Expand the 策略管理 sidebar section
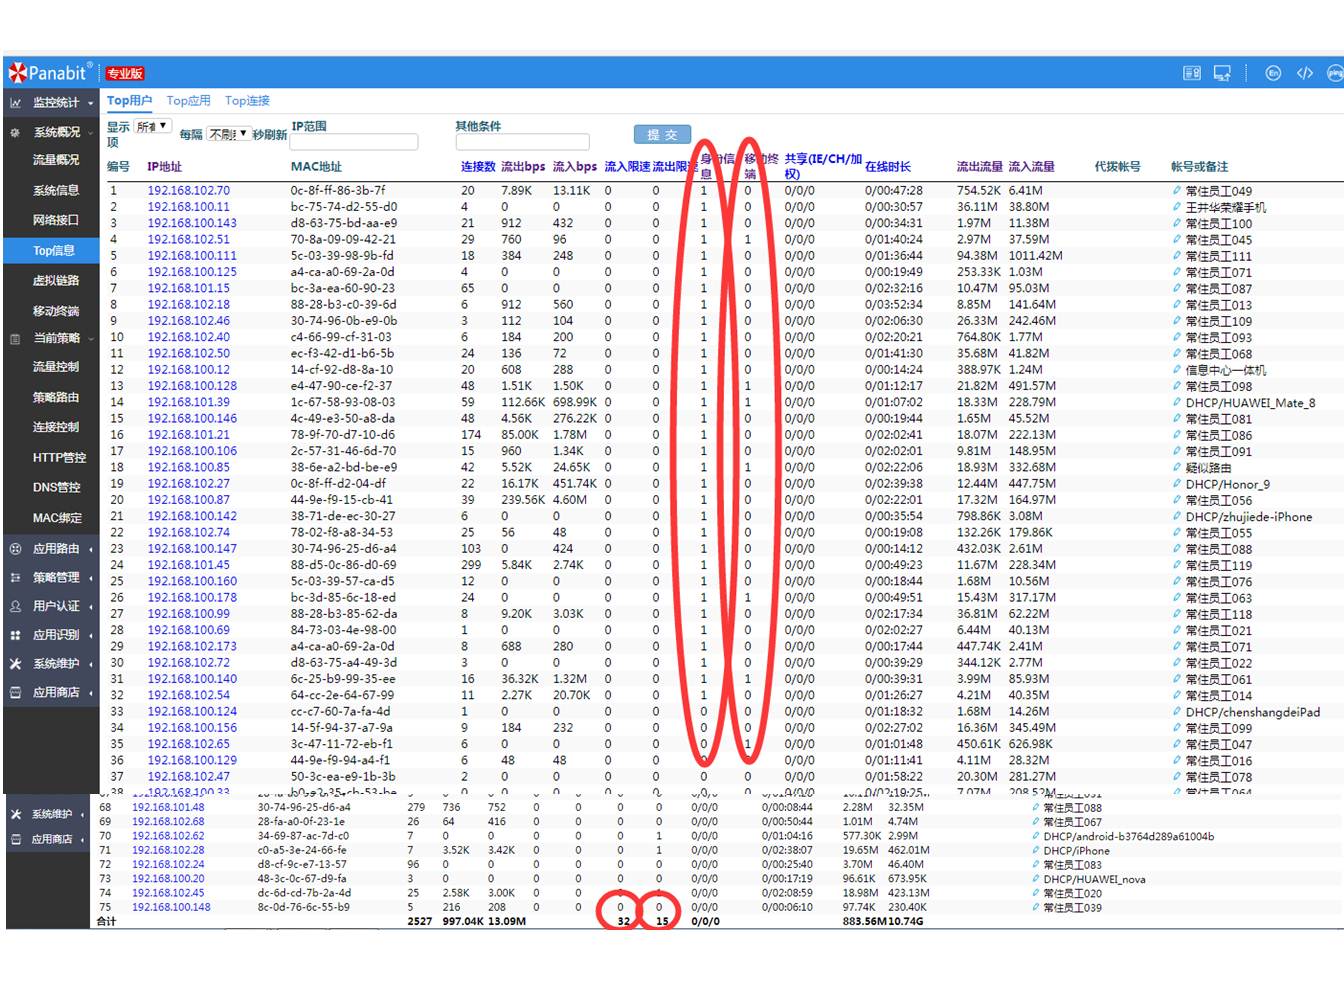This screenshot has height=1008, width=1344. click(x=90, y=578)
